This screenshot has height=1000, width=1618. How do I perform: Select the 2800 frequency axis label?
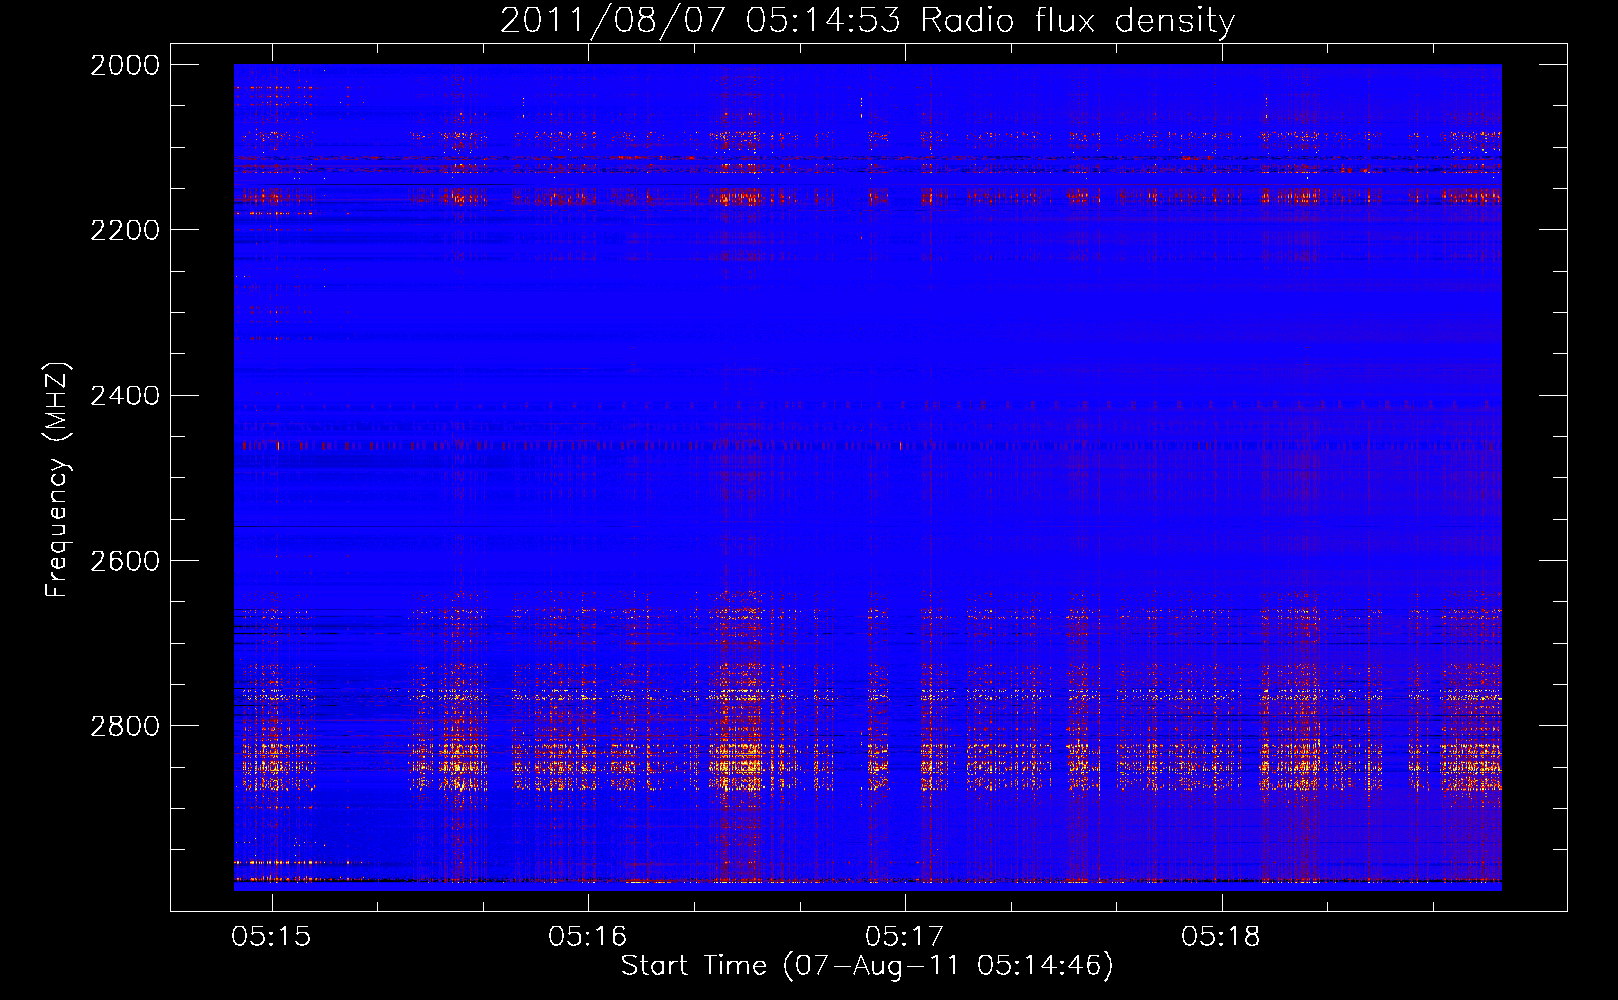(125, 726)
